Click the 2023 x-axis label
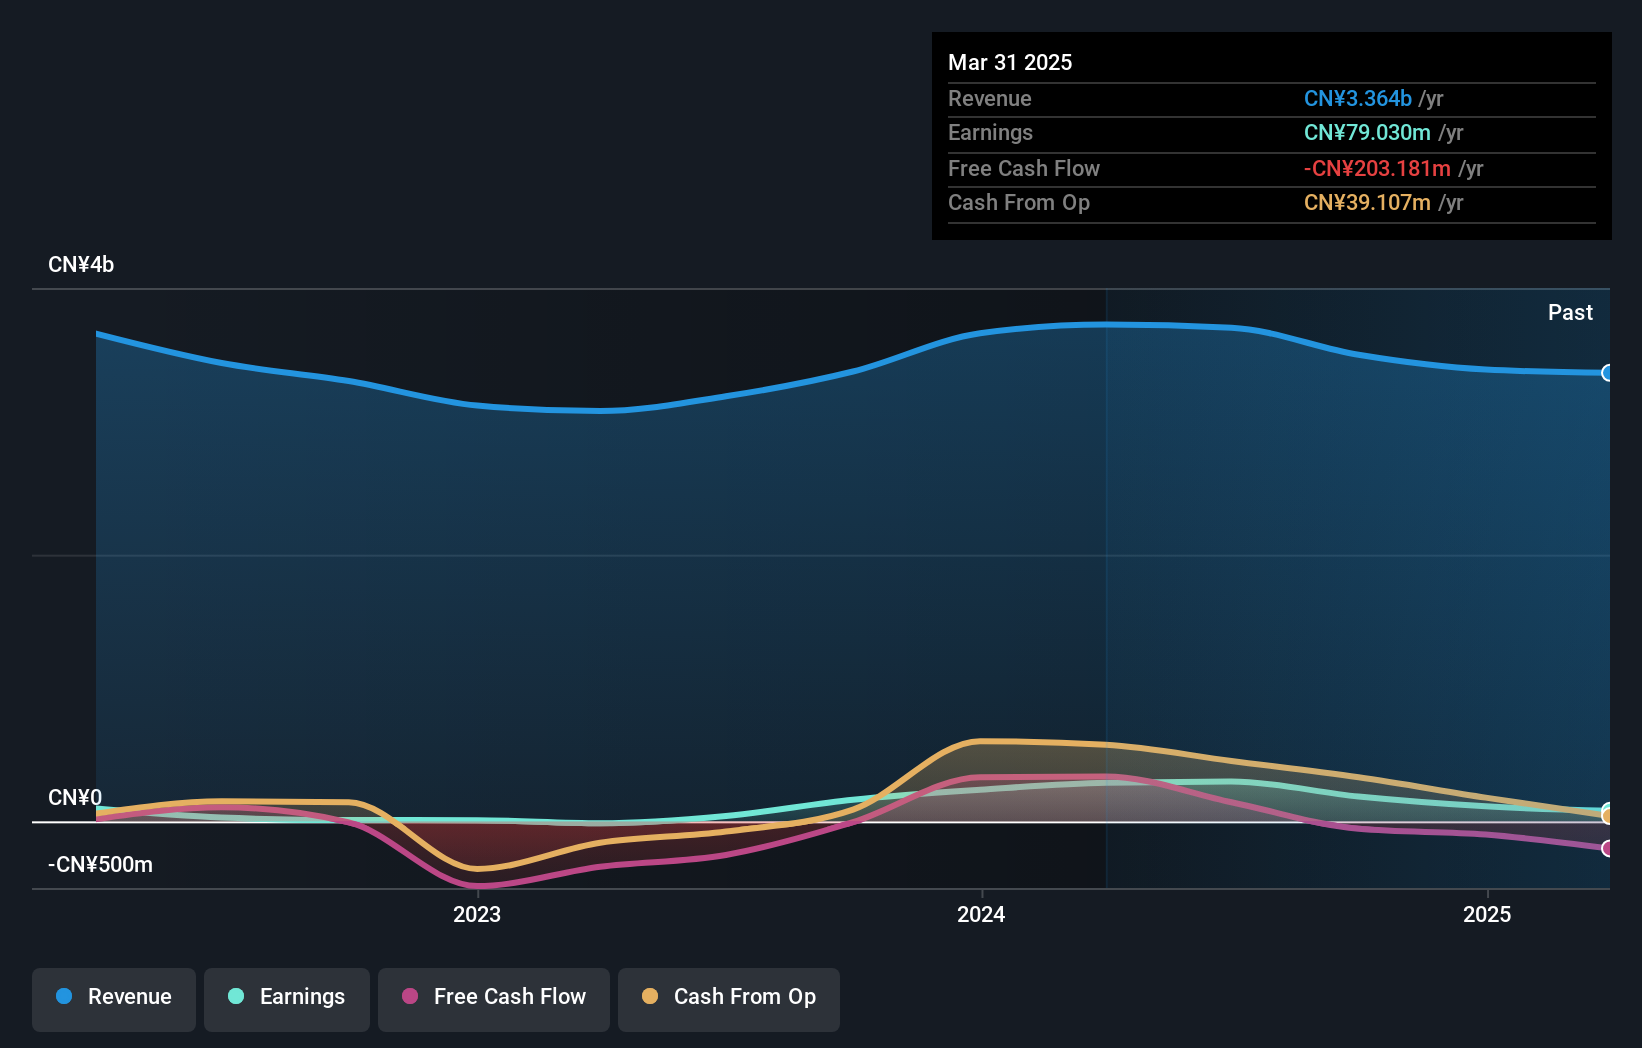This screenshot has width=1642, height=1048. (x=477, y=914)
